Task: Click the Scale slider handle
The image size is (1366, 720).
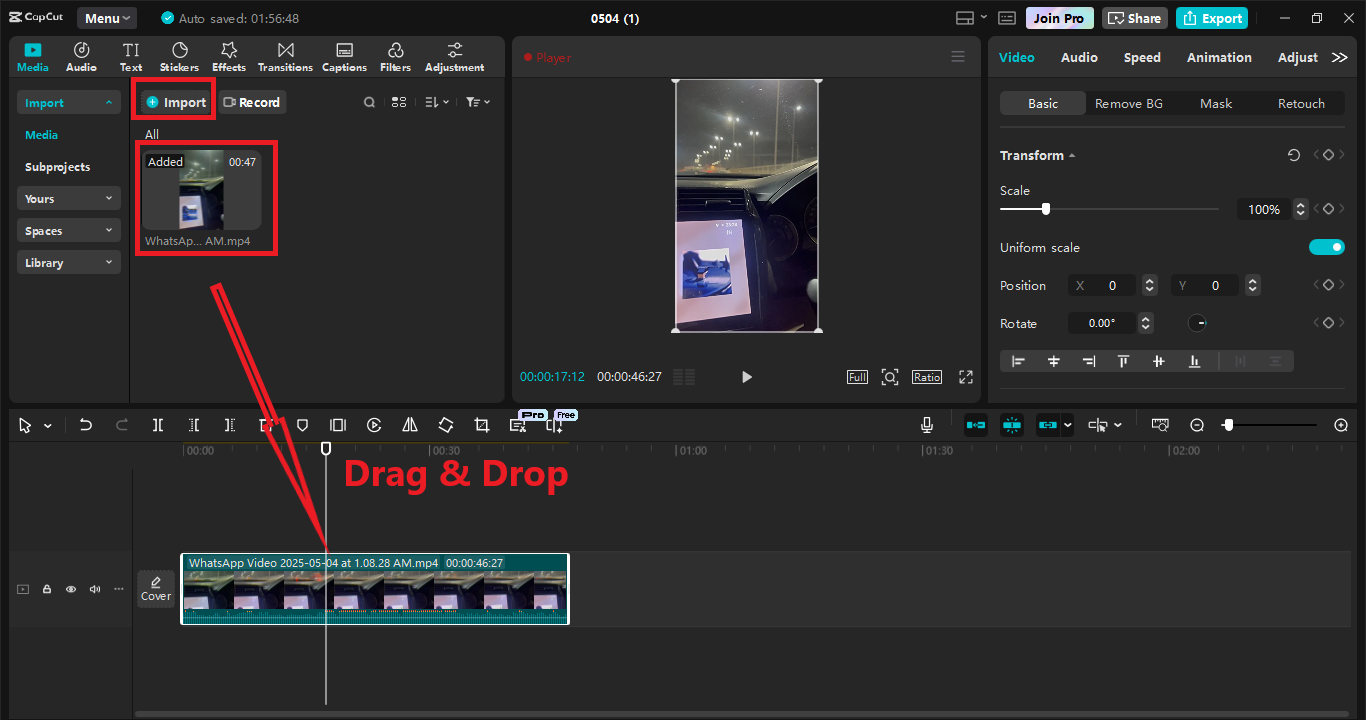Action: click(1045, 209)
